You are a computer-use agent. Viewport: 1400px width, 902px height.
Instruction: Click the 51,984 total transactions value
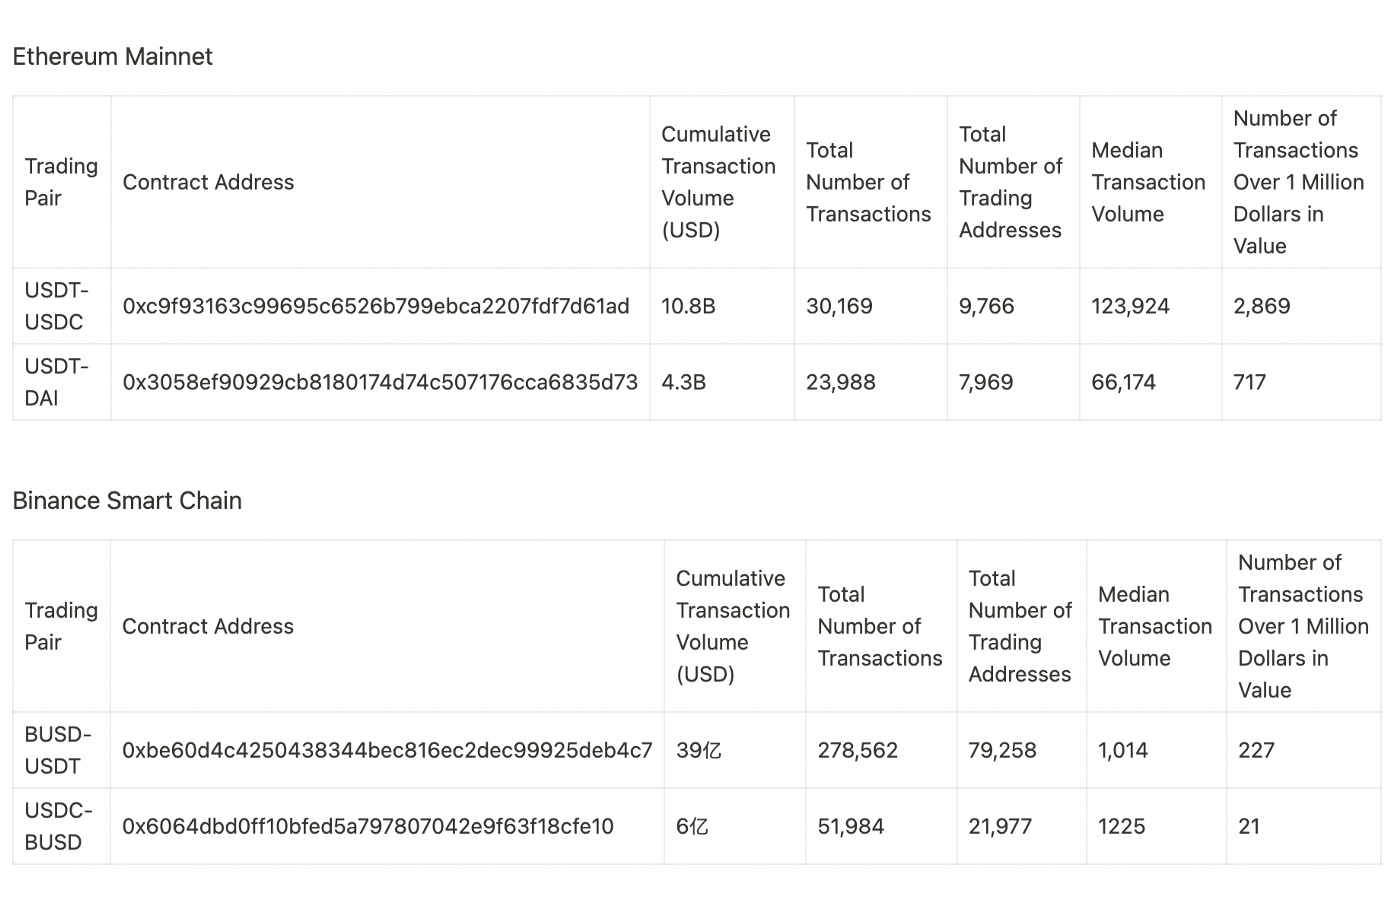click(x=850, y=826)
